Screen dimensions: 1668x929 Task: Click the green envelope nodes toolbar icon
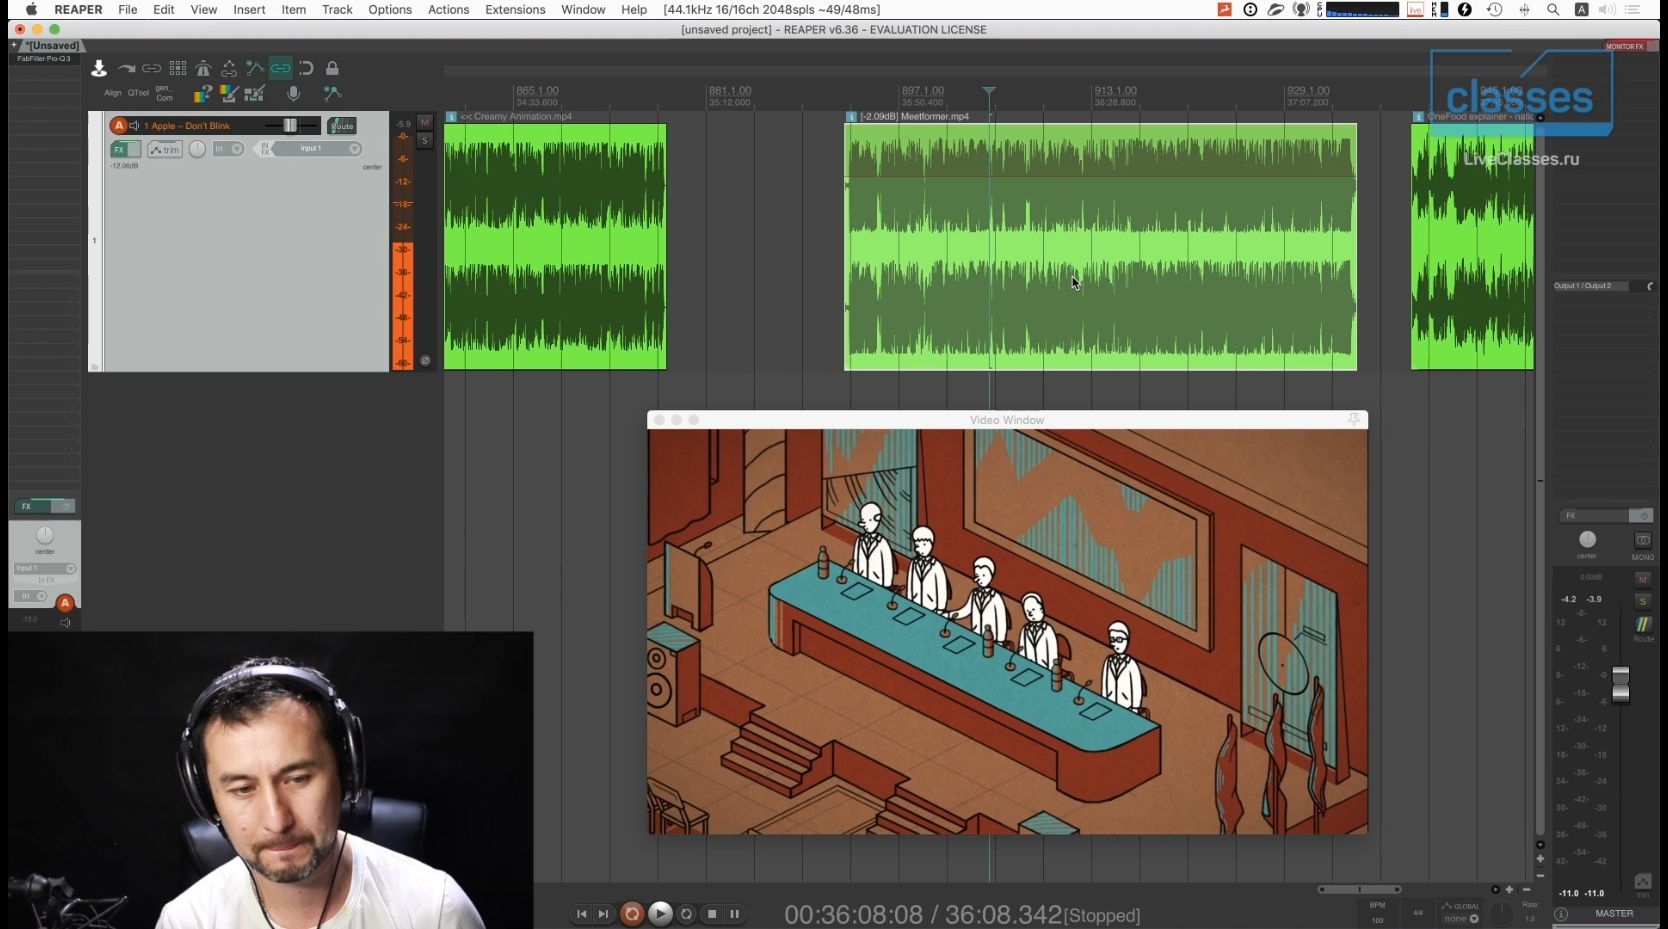[332, 93]
